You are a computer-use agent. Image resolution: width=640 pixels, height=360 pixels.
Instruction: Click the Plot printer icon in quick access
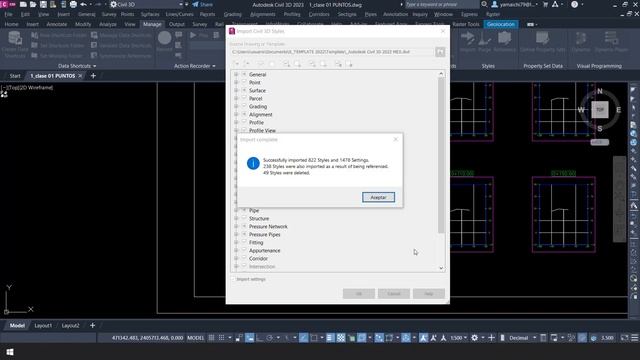coord(73,4)
